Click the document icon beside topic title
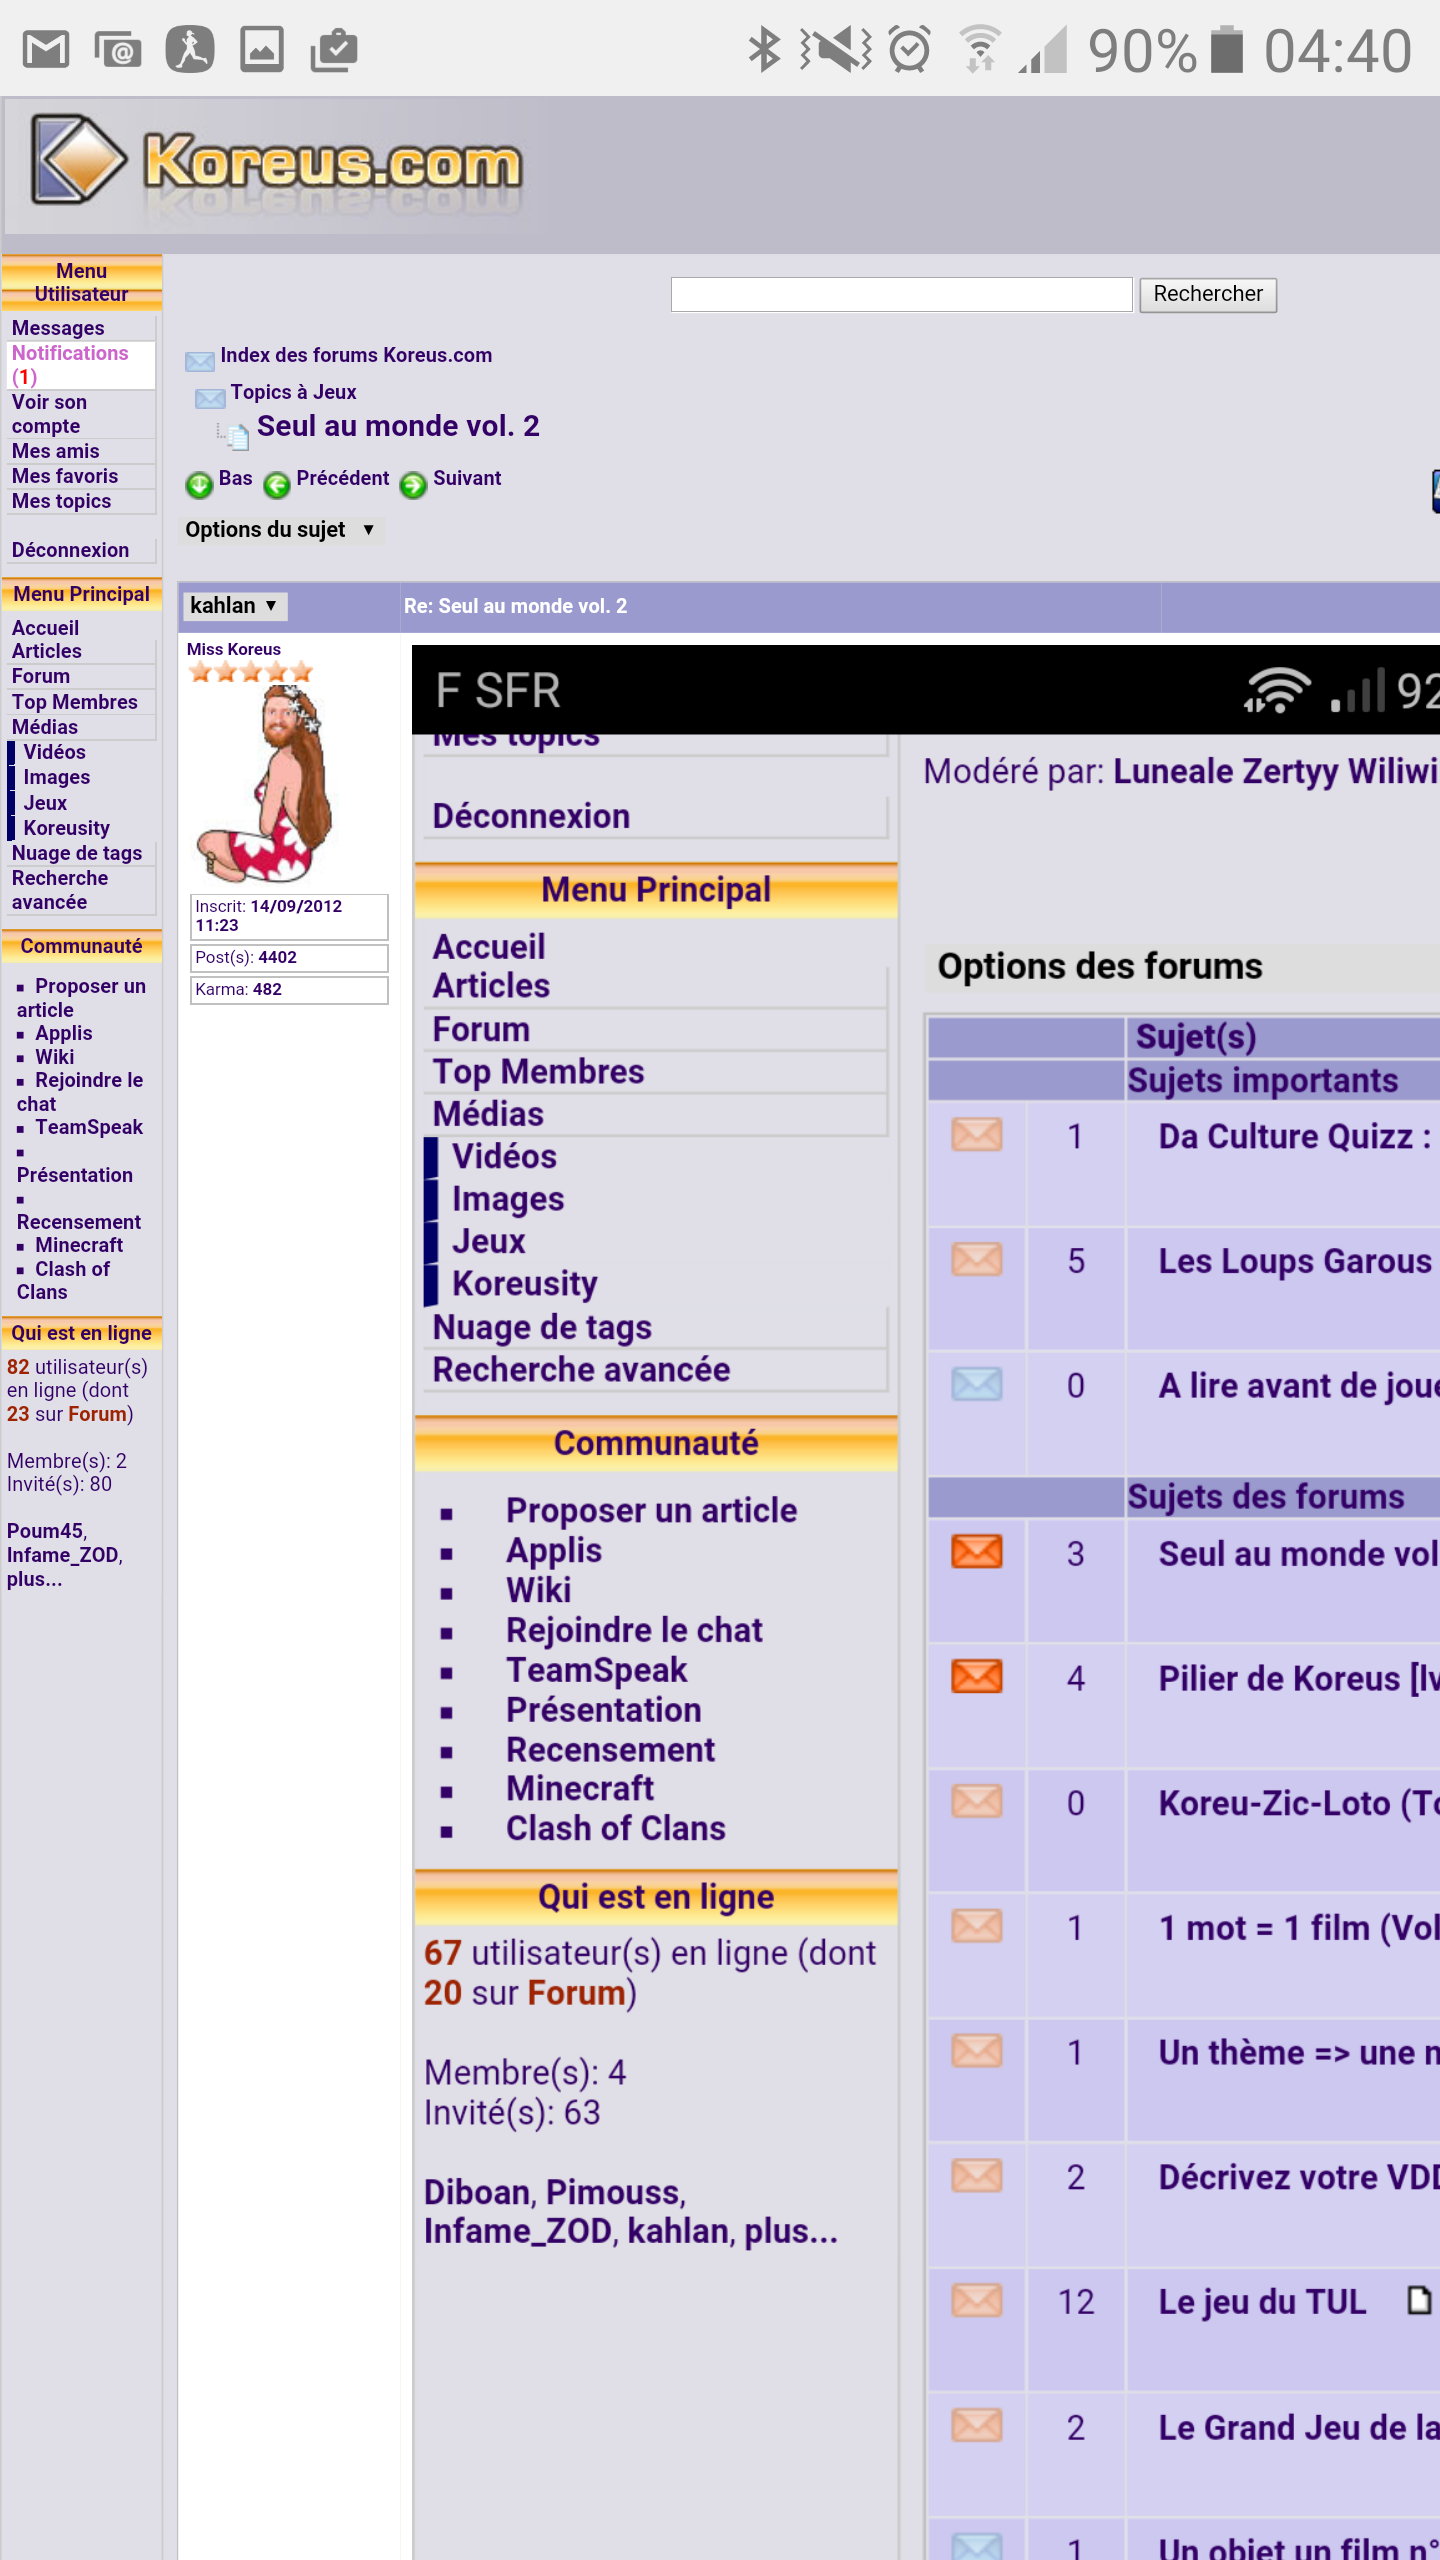 point(236,435)
